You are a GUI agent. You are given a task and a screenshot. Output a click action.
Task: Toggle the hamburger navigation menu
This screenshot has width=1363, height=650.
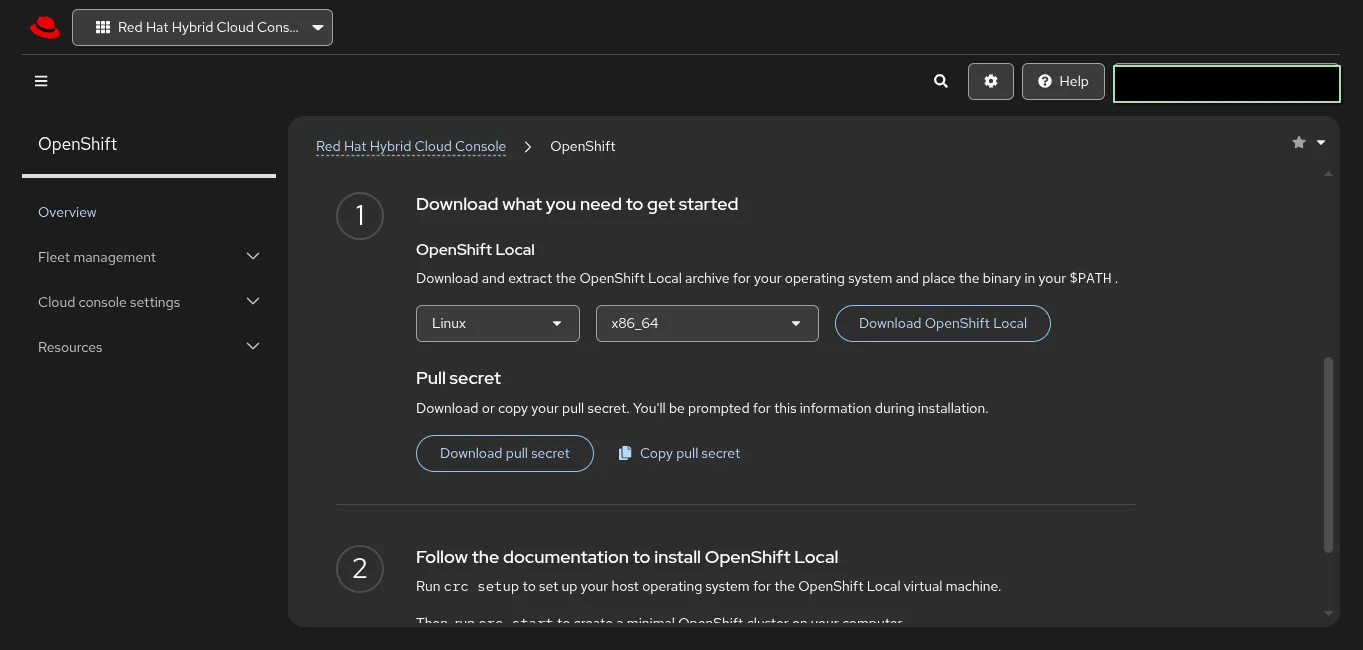pos(41,81)
